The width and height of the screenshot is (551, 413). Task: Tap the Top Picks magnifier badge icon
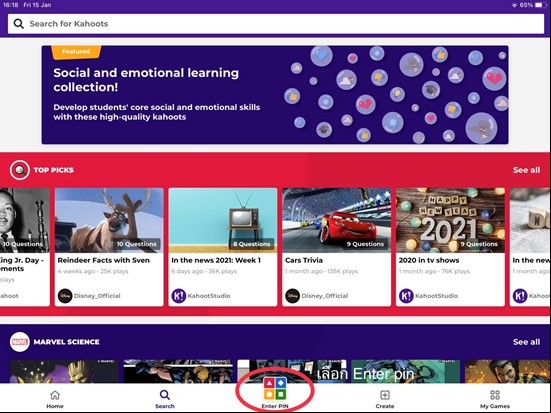(x=20, y=170)
